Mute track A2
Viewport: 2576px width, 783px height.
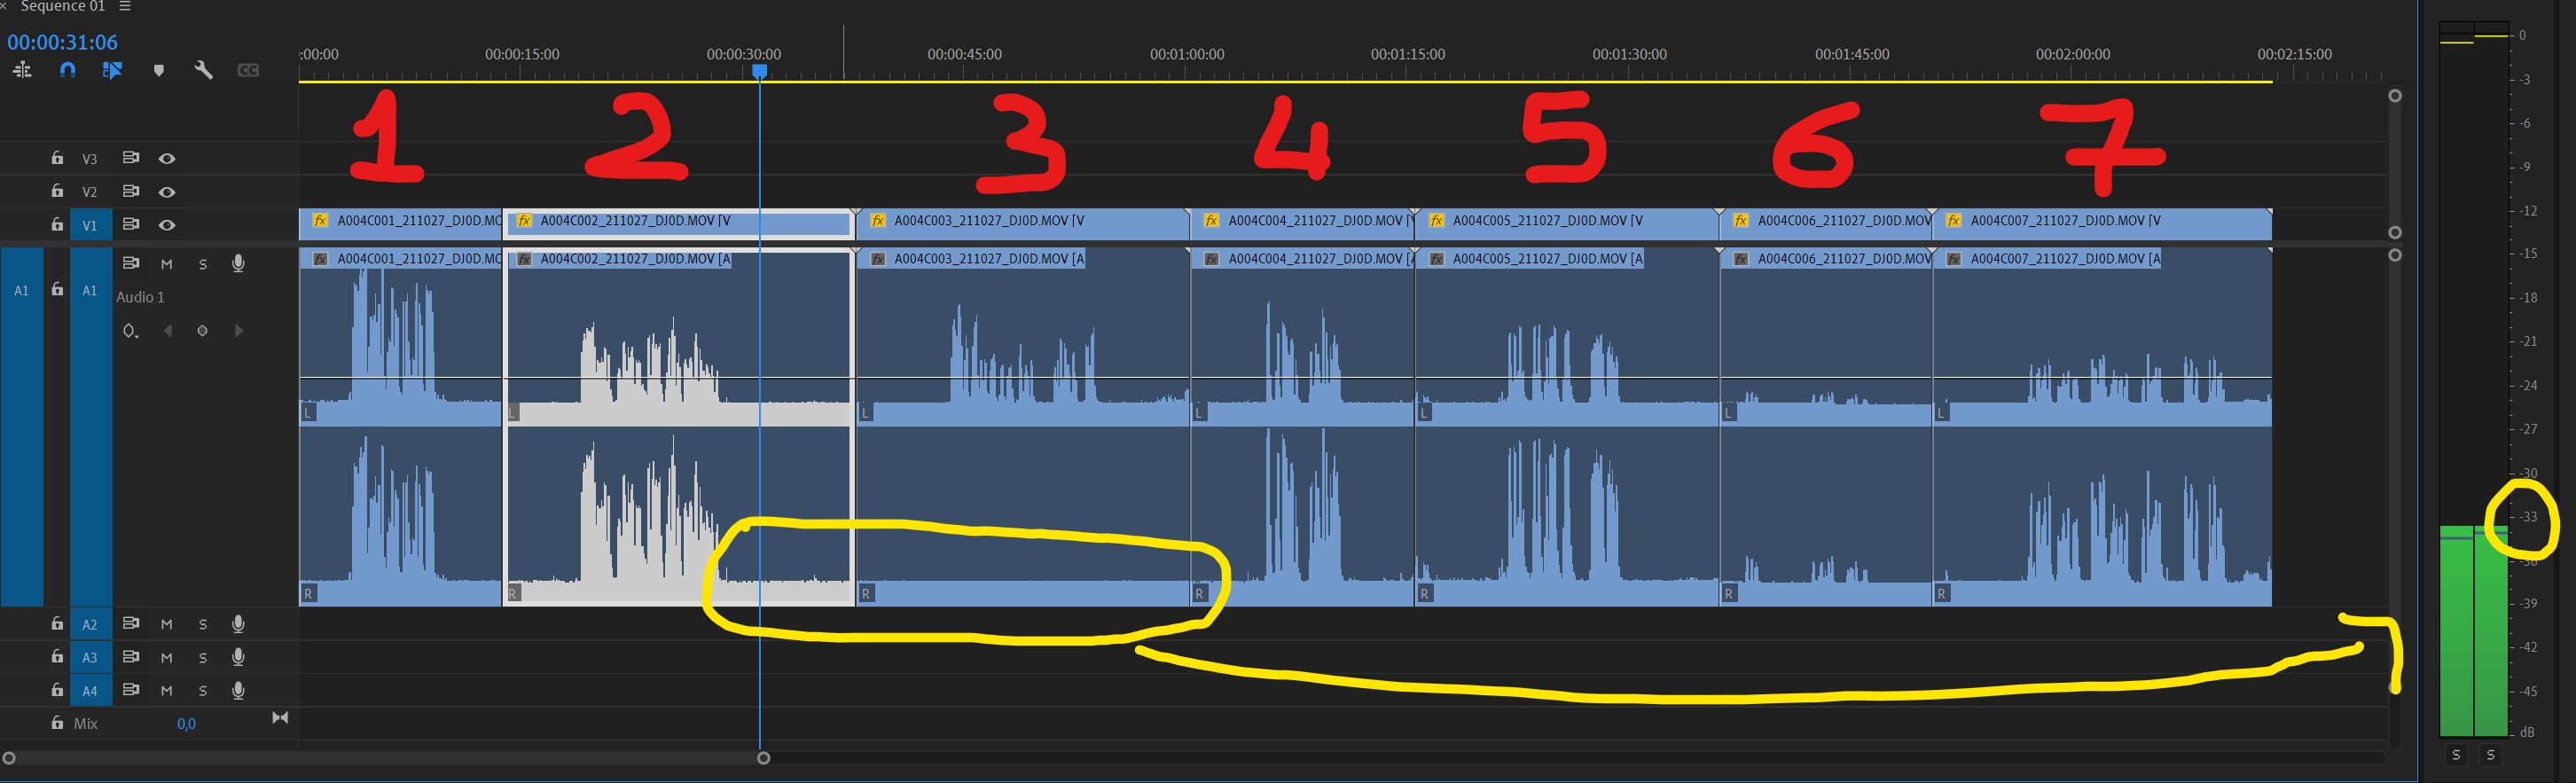[x=167, y=624]
